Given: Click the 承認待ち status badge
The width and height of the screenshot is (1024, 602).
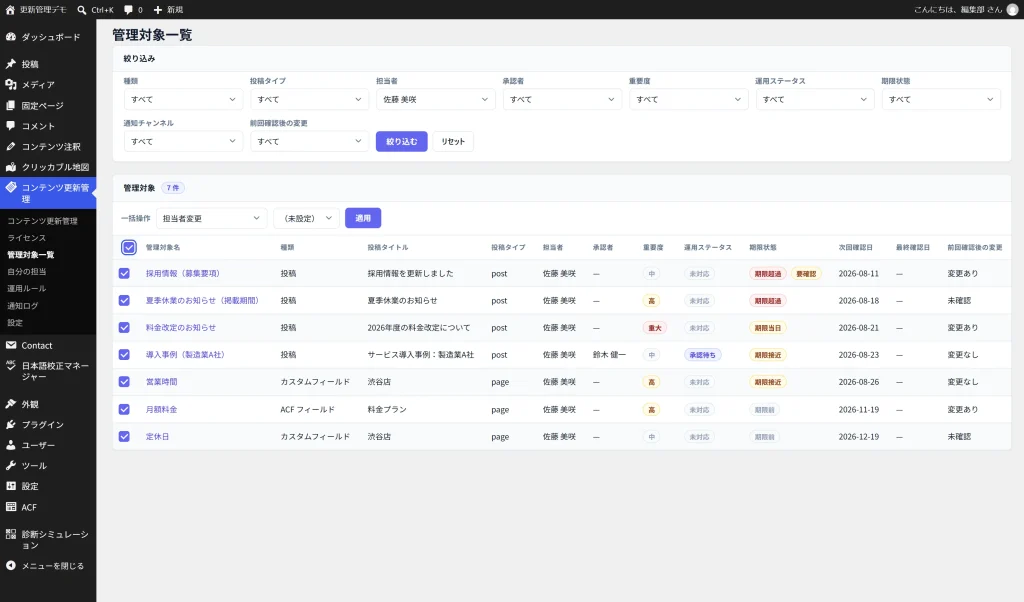Looking at the screenshot, I should [703, 355].
